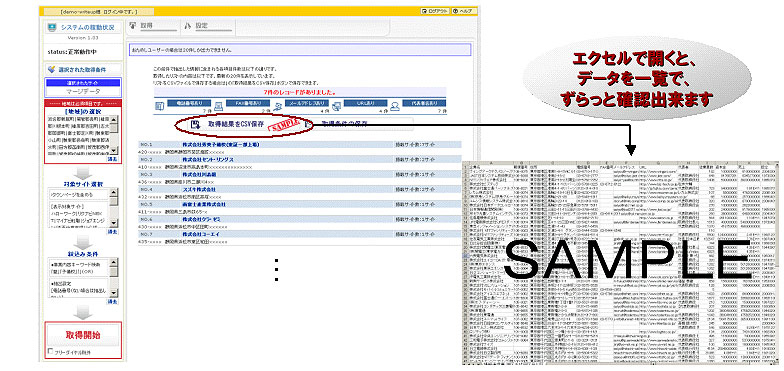Click the system status monitor icon
Image resolution: width=784 pixels, height=371 pixels.
52,28
